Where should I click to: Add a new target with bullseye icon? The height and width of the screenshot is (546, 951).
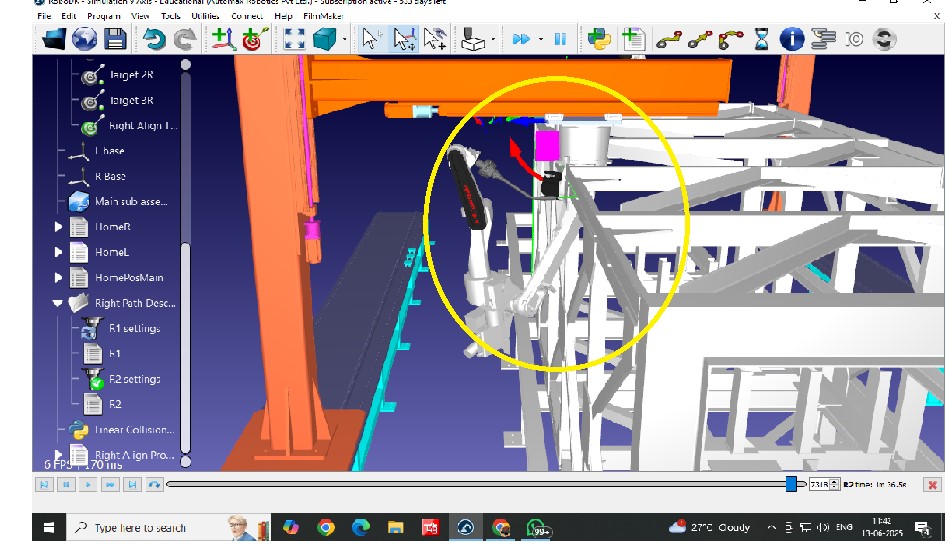click(251, 40)
